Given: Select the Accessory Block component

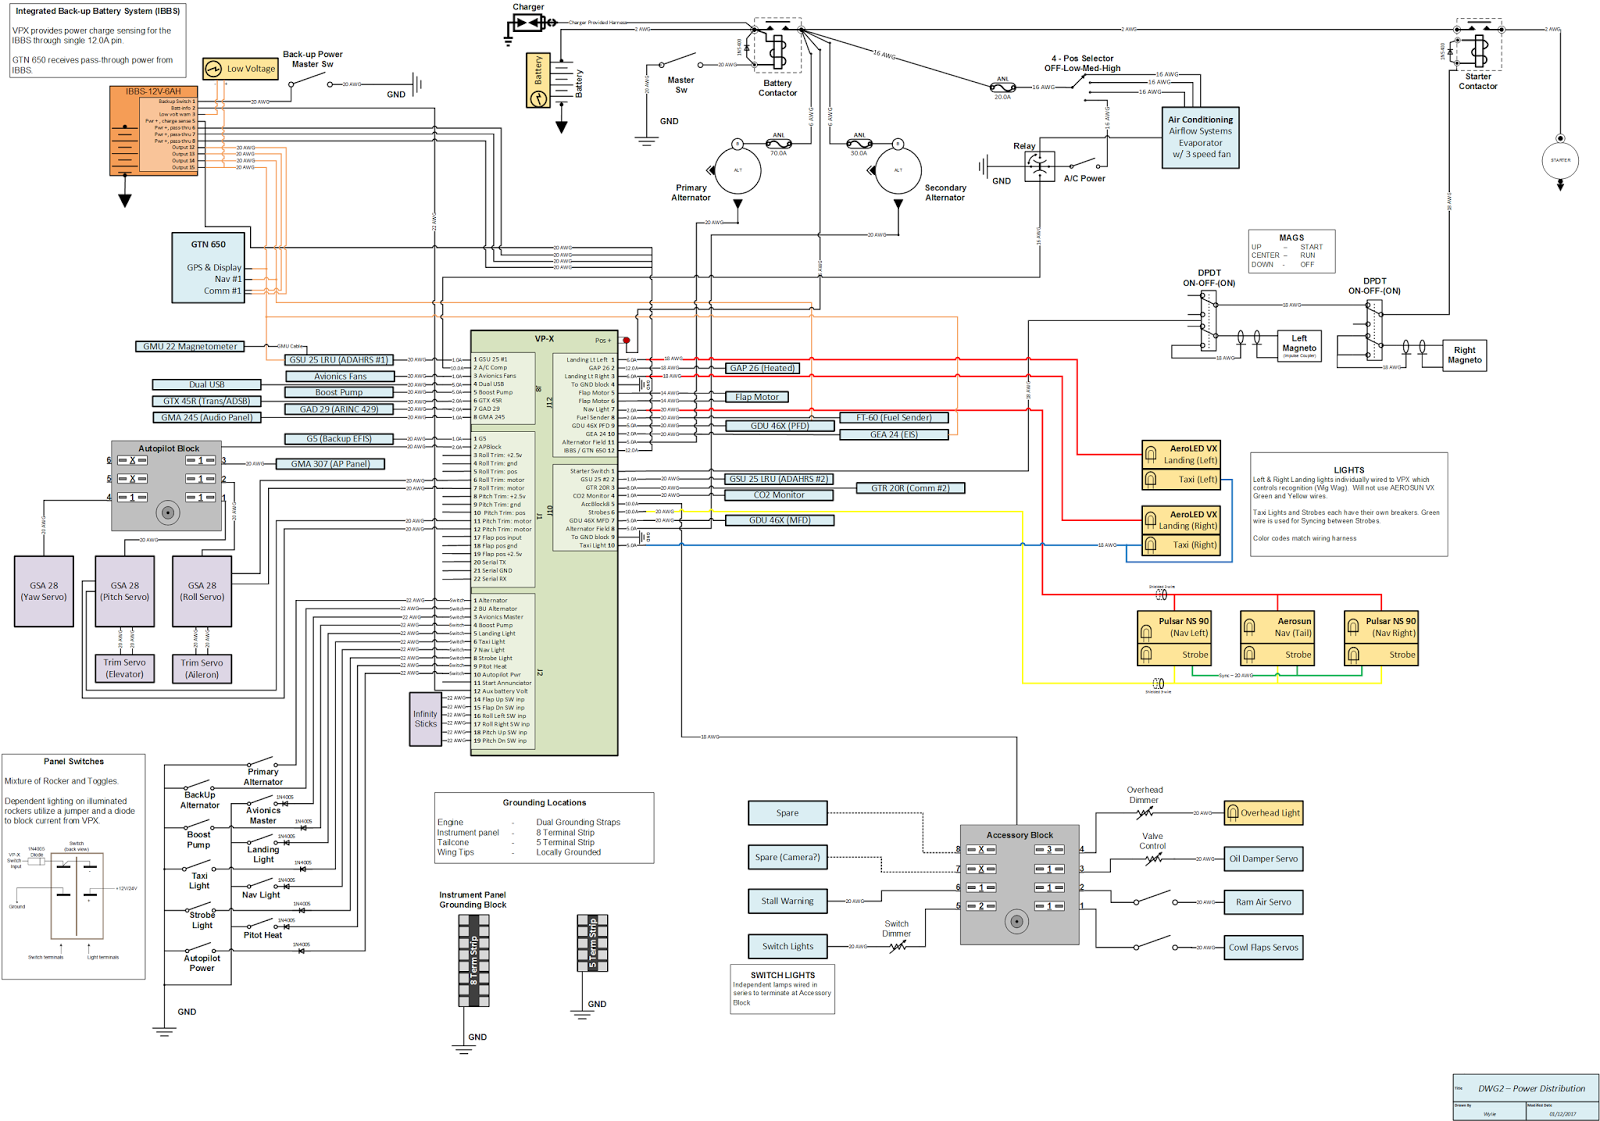Looking at the screenshot, I should 1019,885.
